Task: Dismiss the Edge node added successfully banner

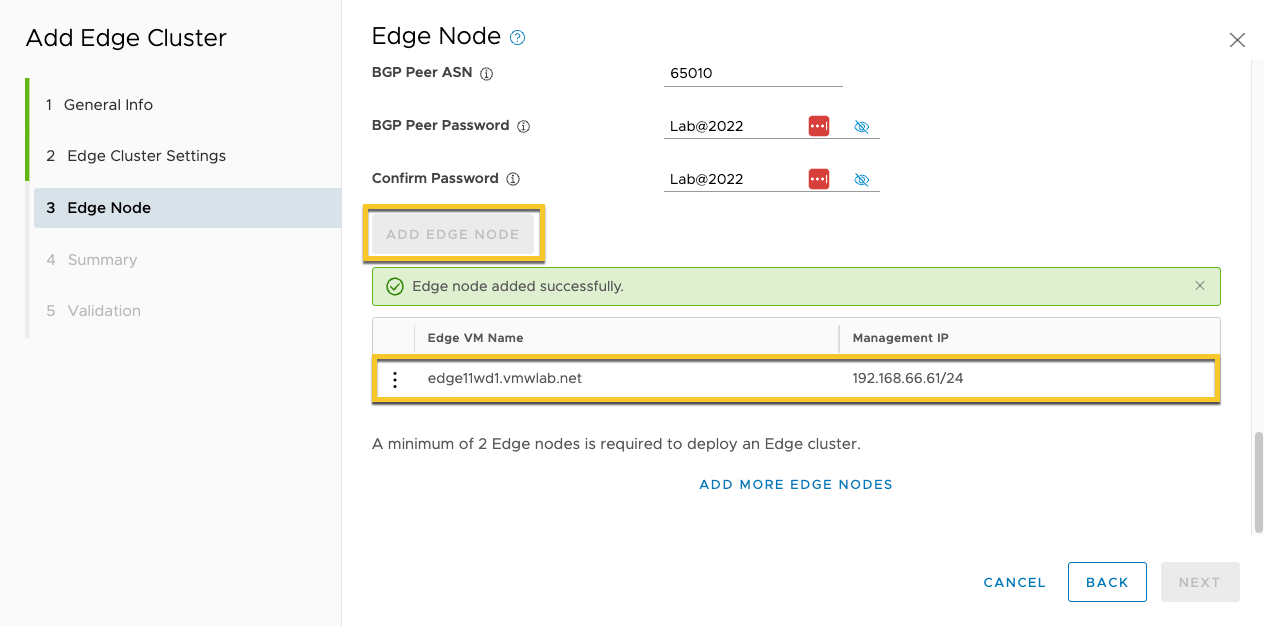Action: pyautogui.click(x=1200, y=286)
